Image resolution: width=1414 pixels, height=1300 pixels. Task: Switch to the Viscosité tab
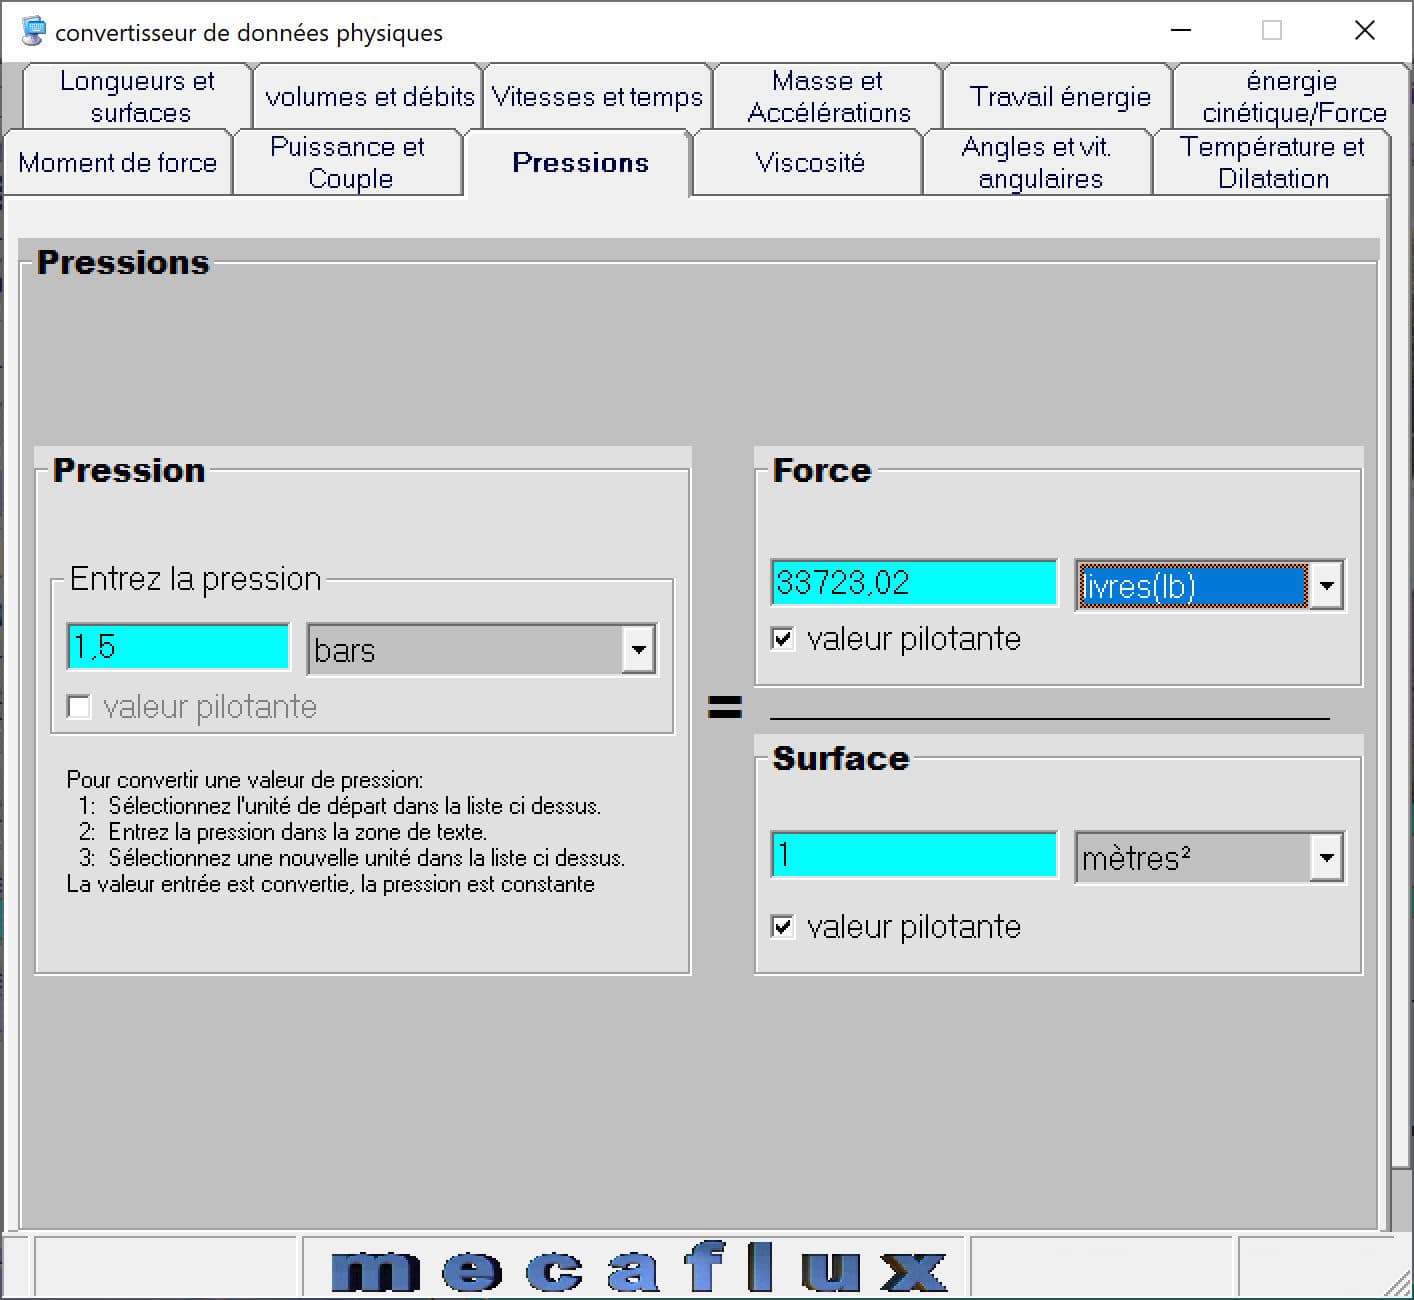coord(806,162)
